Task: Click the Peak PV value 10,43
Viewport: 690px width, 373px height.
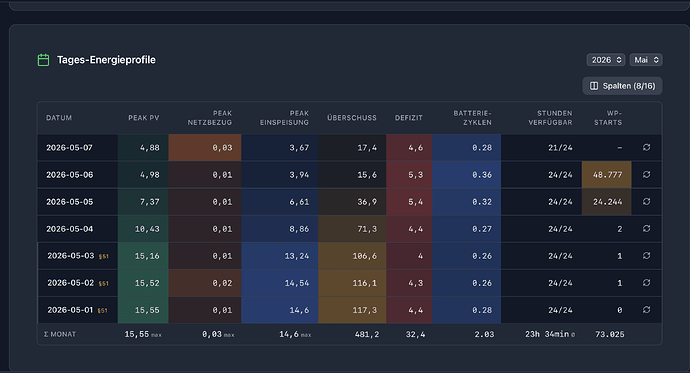Action: point(147,229)
